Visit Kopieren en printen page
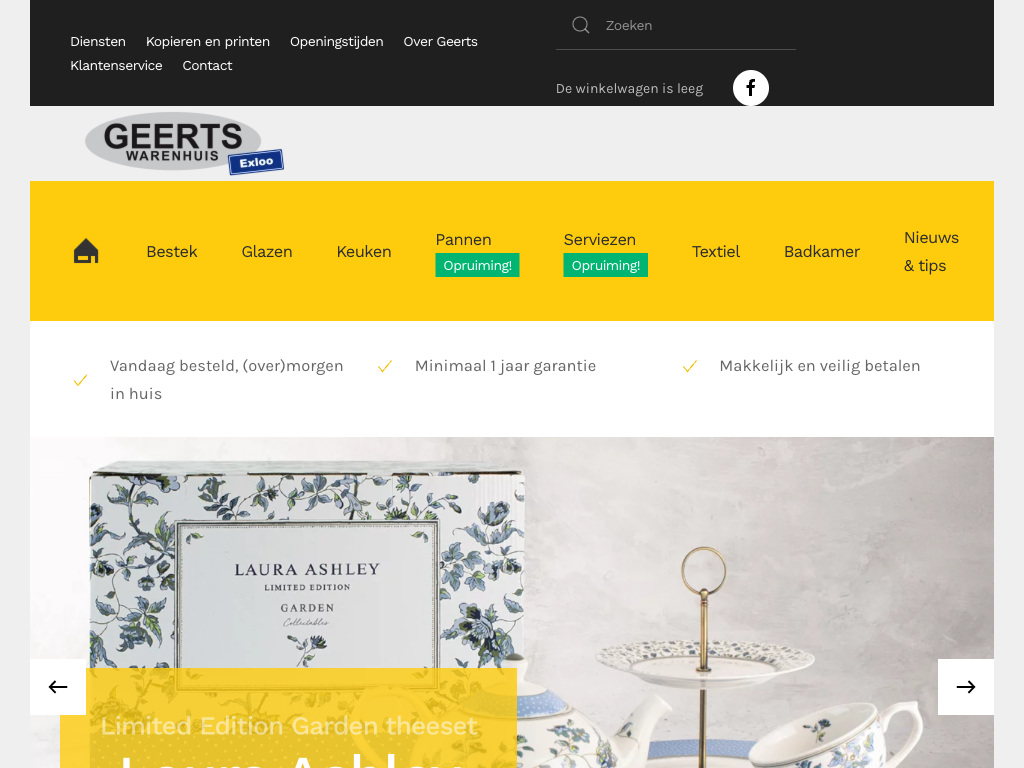Viewport: 1024px width, 768px height. click(x=208, y=41)
